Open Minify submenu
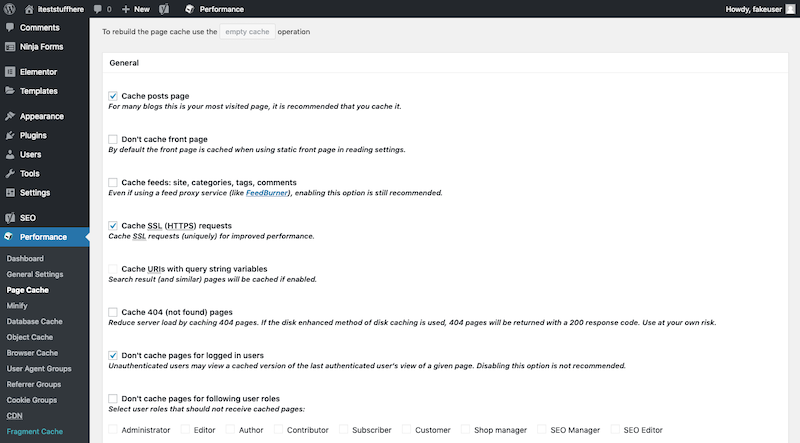Viewport: 800px width, 443px height. point(17,306)
